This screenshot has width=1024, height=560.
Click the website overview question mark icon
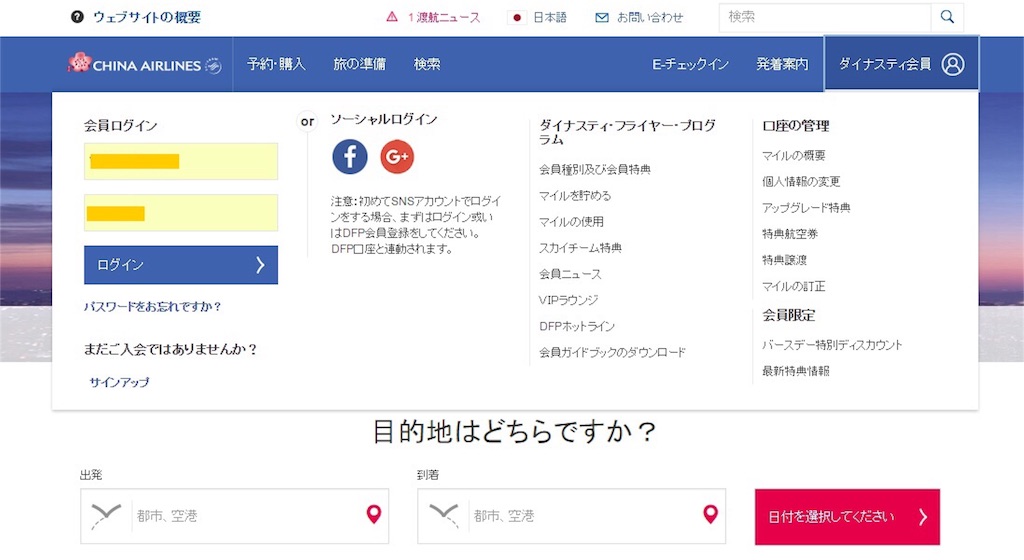78,17
